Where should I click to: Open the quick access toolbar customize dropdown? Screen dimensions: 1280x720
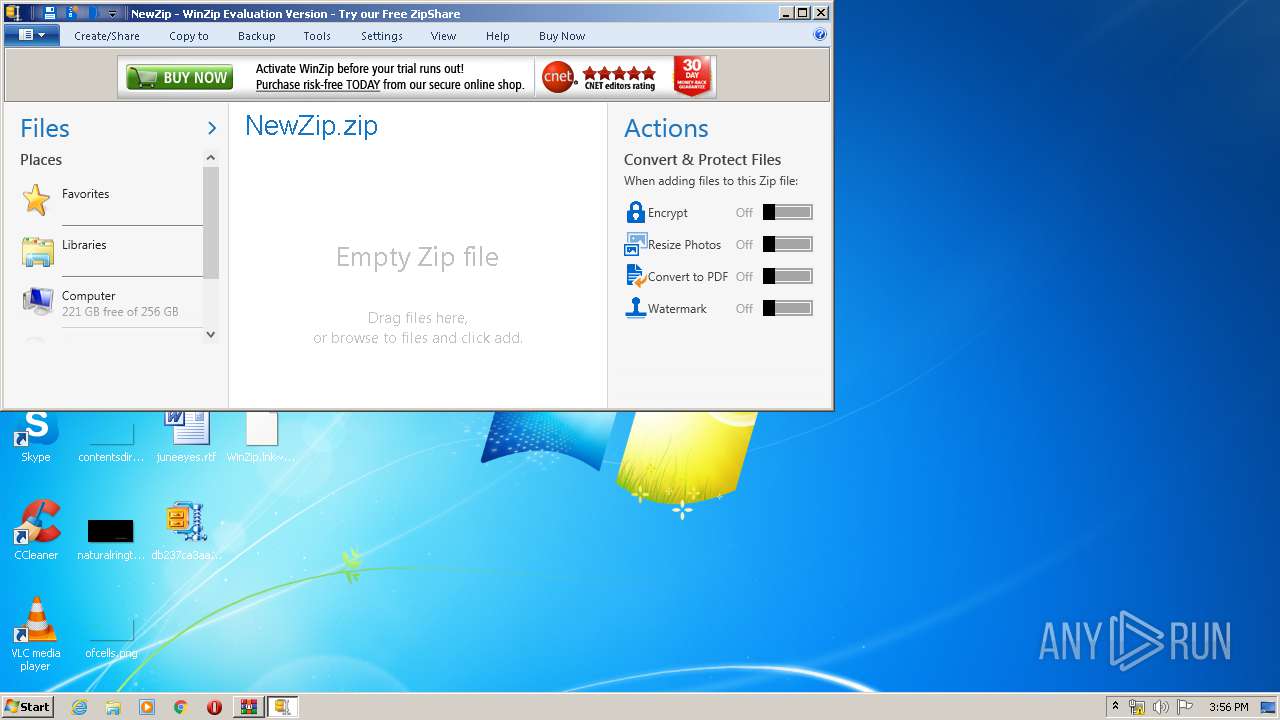(x=112, y=14)
